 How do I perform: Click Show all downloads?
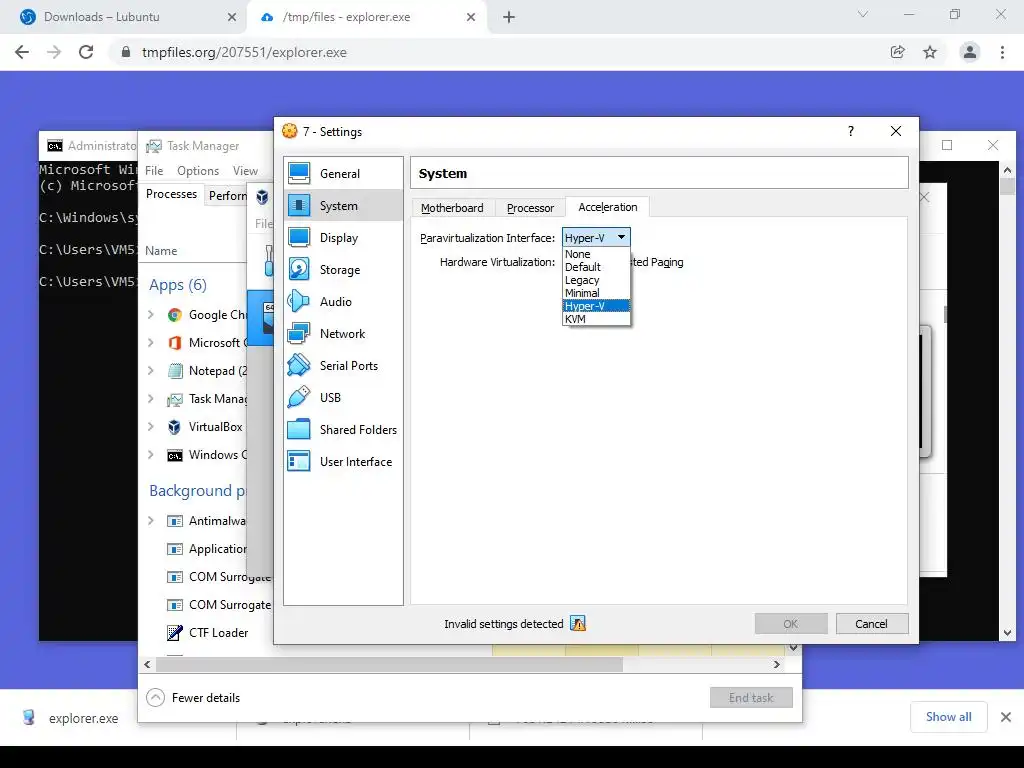point(948,717)
